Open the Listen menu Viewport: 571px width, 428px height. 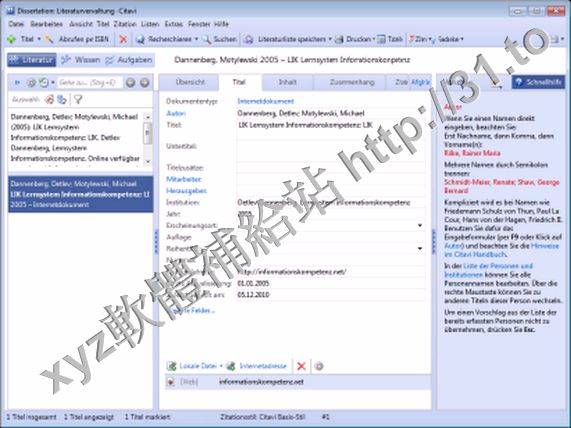point(150,24)
